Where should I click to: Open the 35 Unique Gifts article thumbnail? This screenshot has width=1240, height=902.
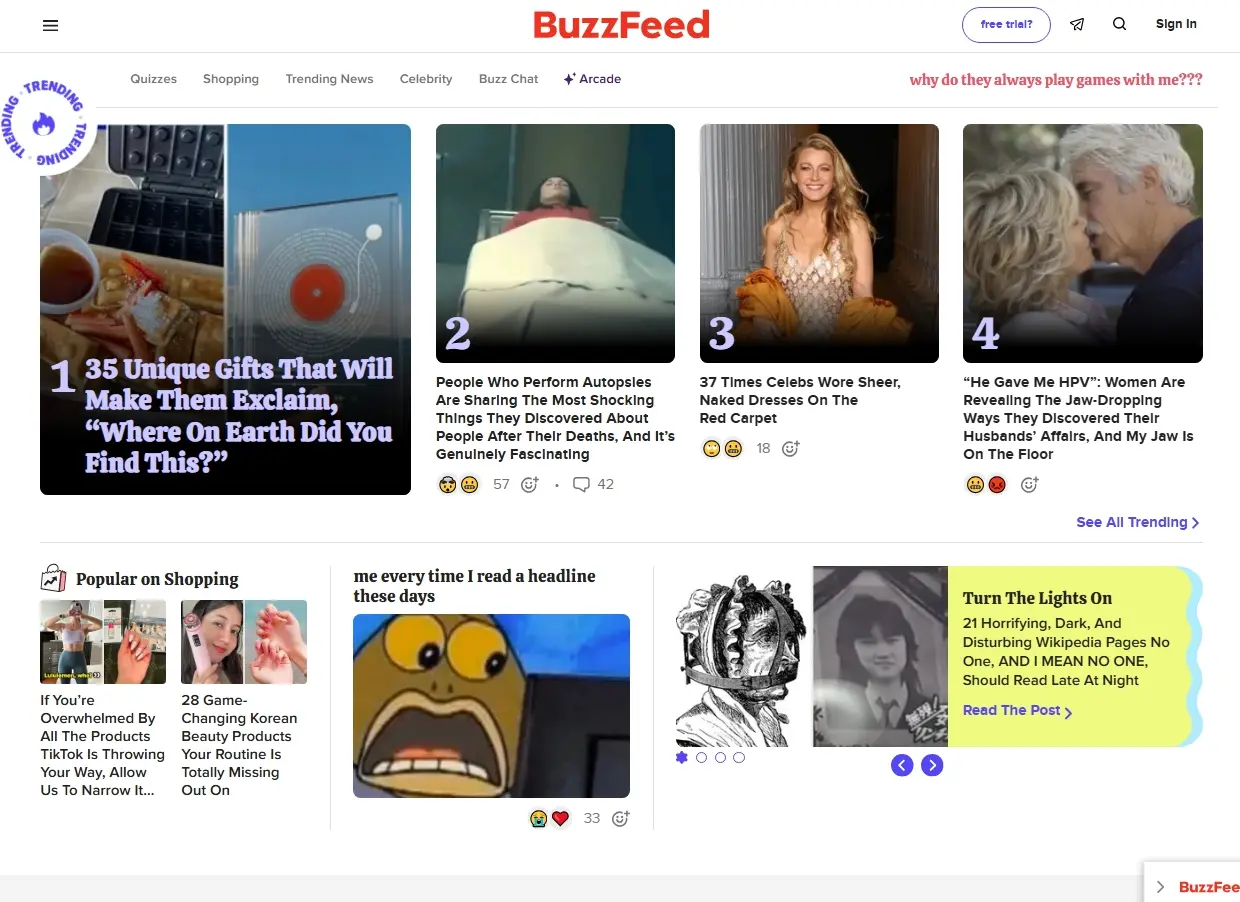point(225,309)
